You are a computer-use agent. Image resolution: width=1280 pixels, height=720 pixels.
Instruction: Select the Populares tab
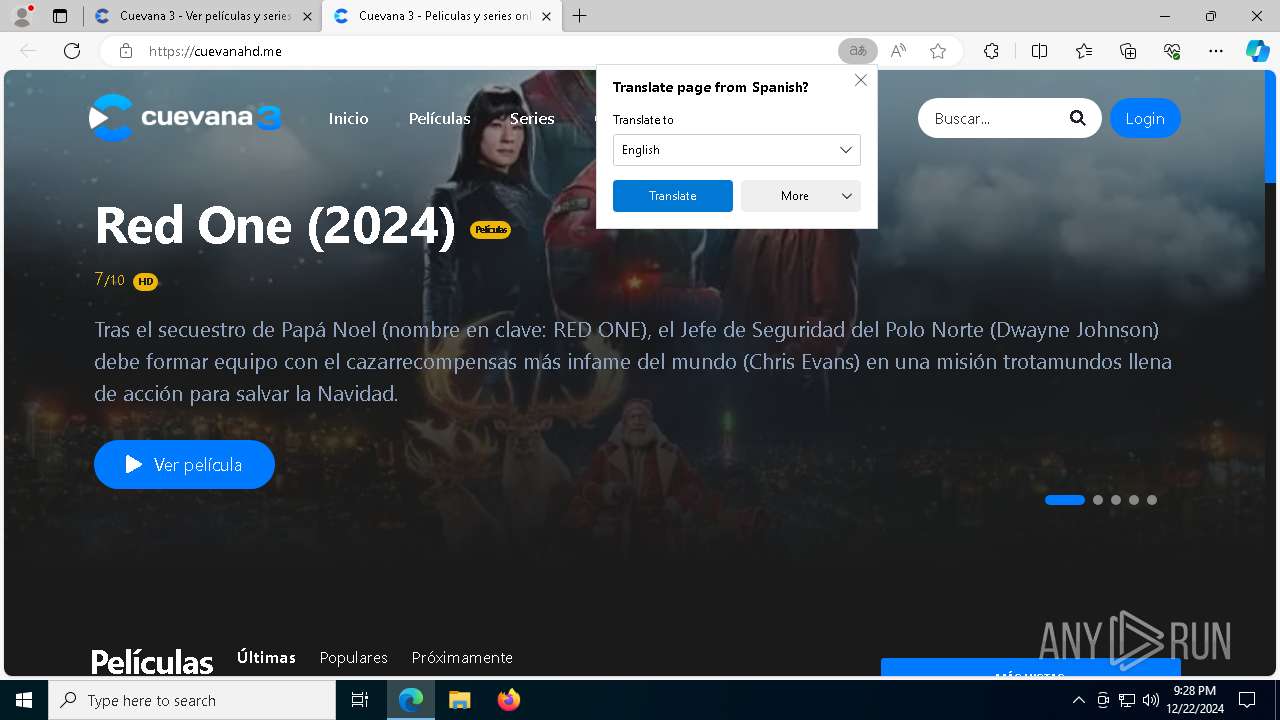tap(354, 657)
